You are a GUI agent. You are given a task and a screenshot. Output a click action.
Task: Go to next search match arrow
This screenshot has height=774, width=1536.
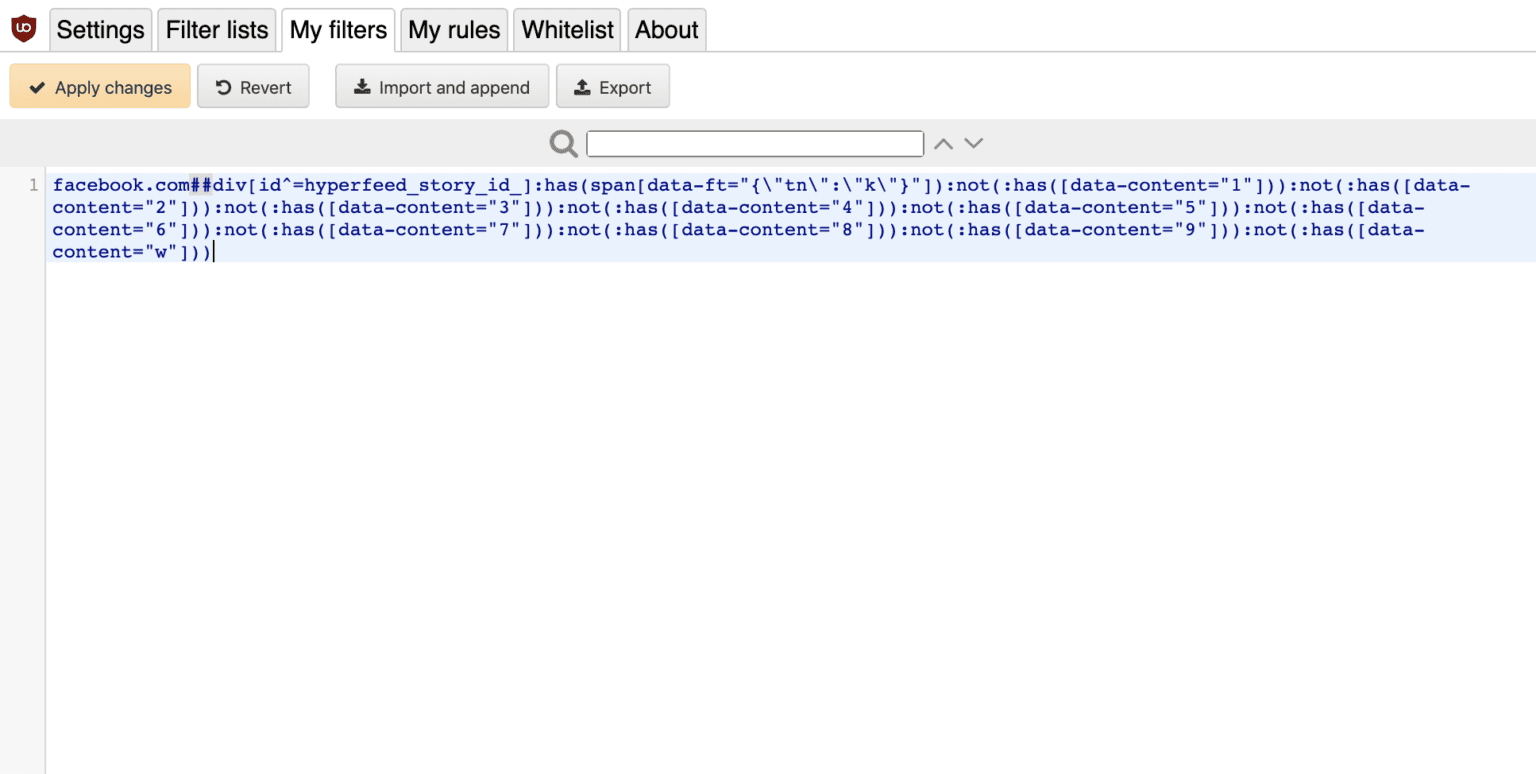[x=973, y=144]
